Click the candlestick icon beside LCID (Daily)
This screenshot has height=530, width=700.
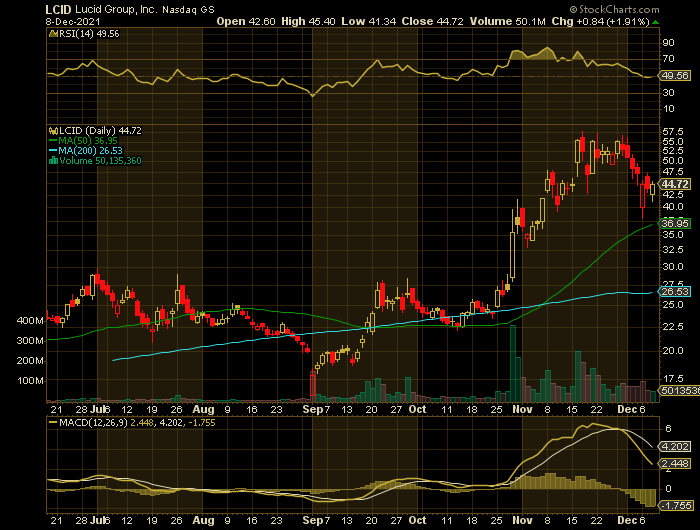[x=53, y=131]
